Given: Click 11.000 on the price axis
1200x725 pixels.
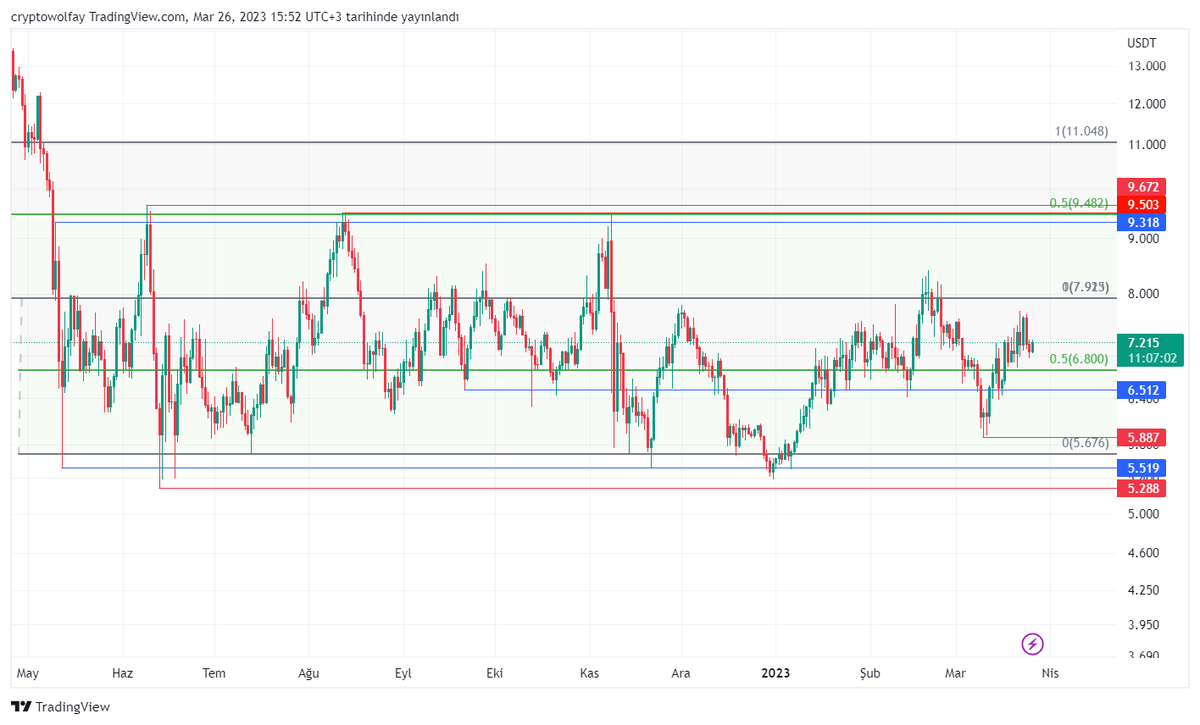Looking at the screenshot, I should pyautogui.click(x=1147, y=145).
